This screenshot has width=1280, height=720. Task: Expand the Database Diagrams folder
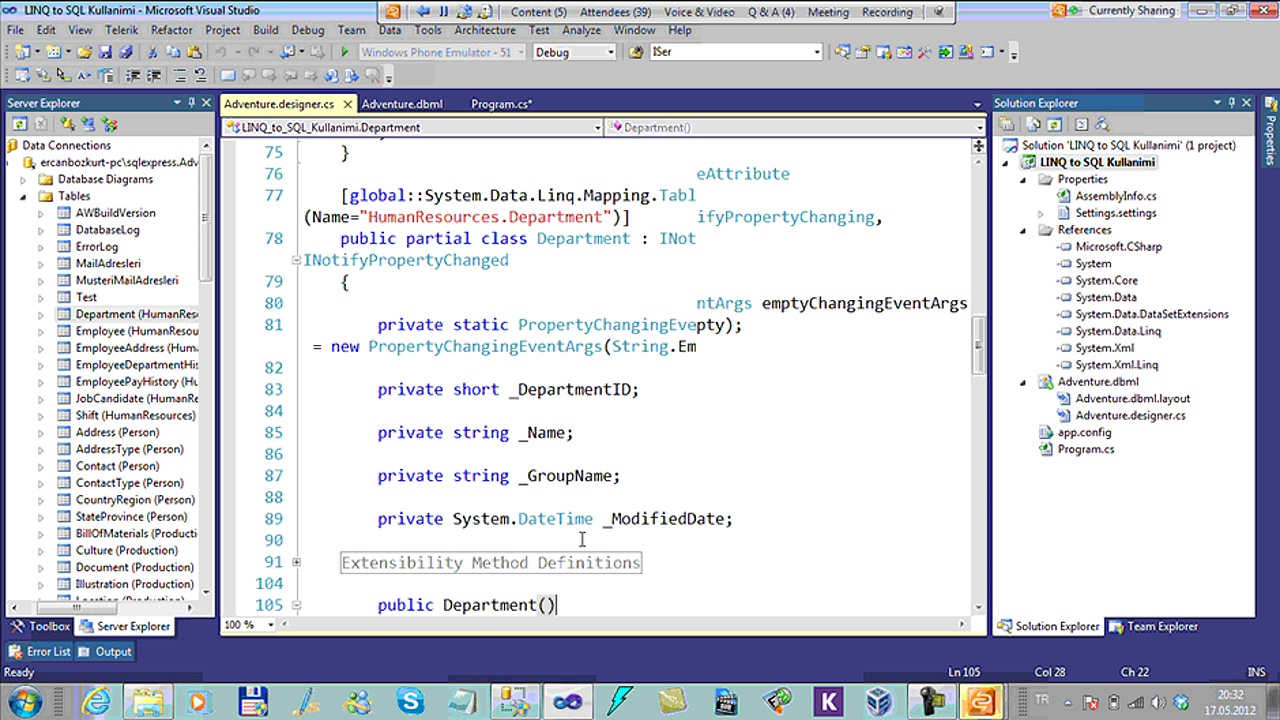[x=23, y=179]
